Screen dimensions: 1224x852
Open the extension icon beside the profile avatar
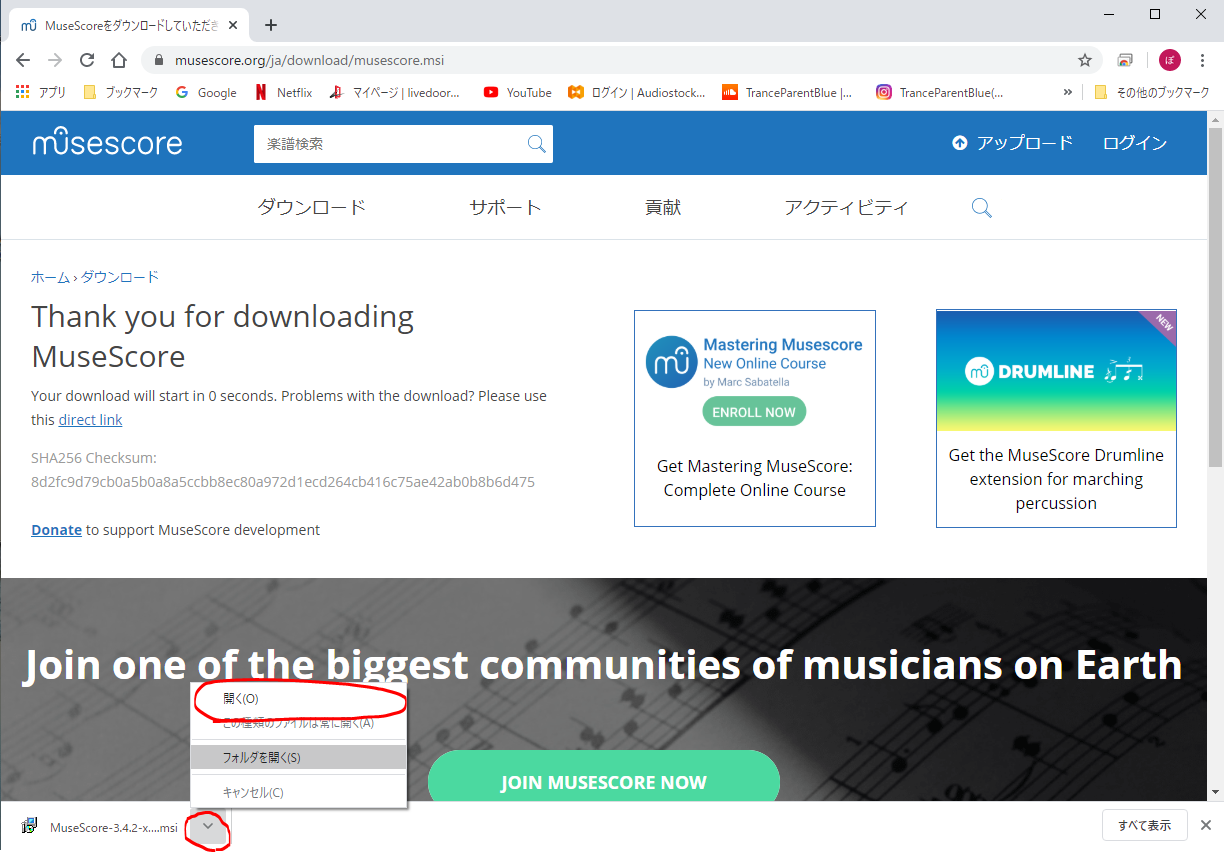coord(1125,60)
